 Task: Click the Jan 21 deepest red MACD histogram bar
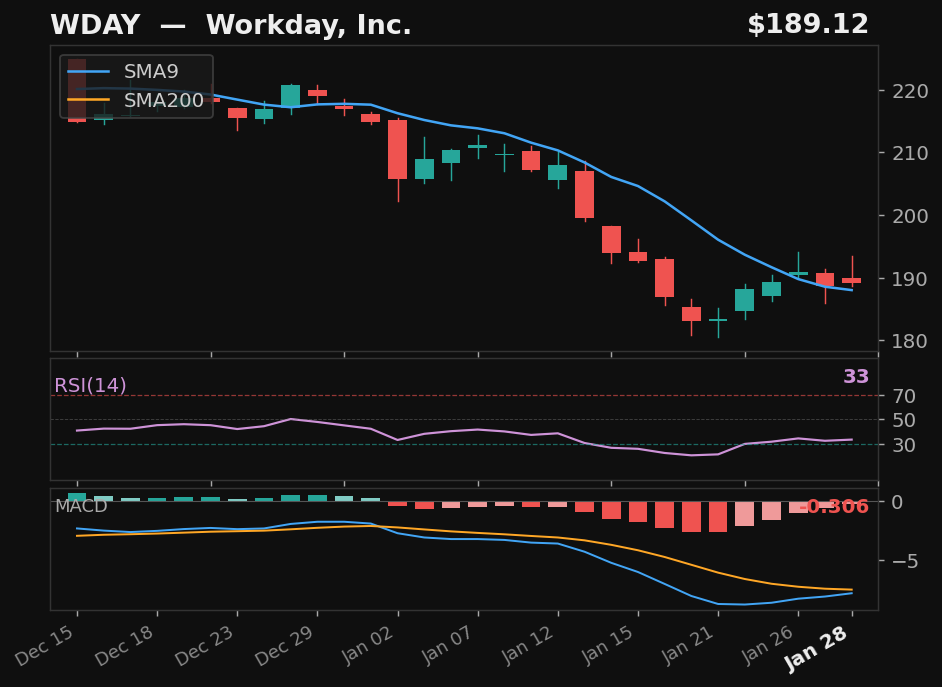(718, 517)
